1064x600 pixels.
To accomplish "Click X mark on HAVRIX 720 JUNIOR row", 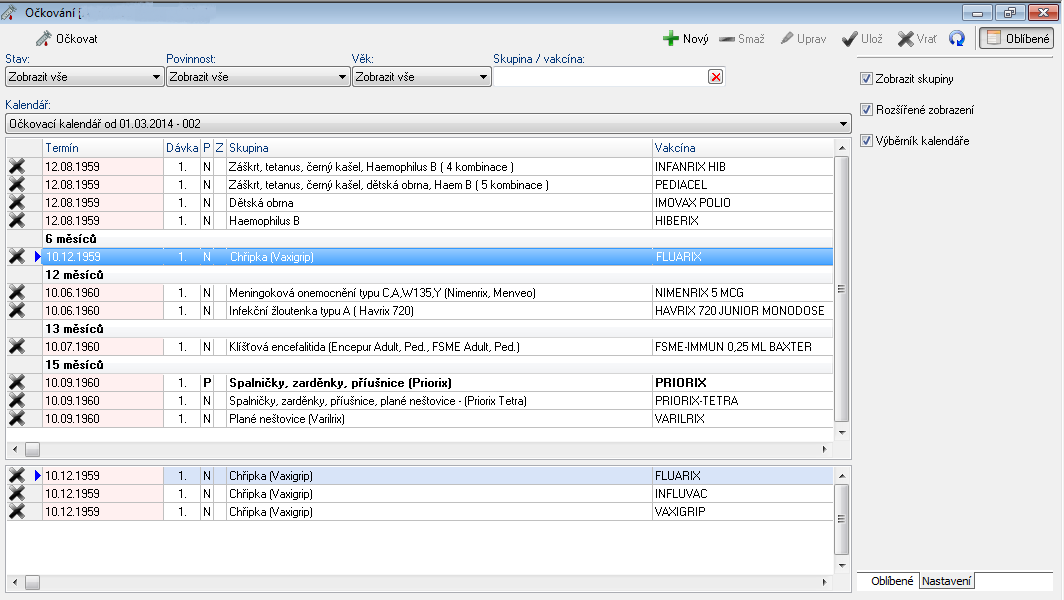I will [x=17, y=310].
